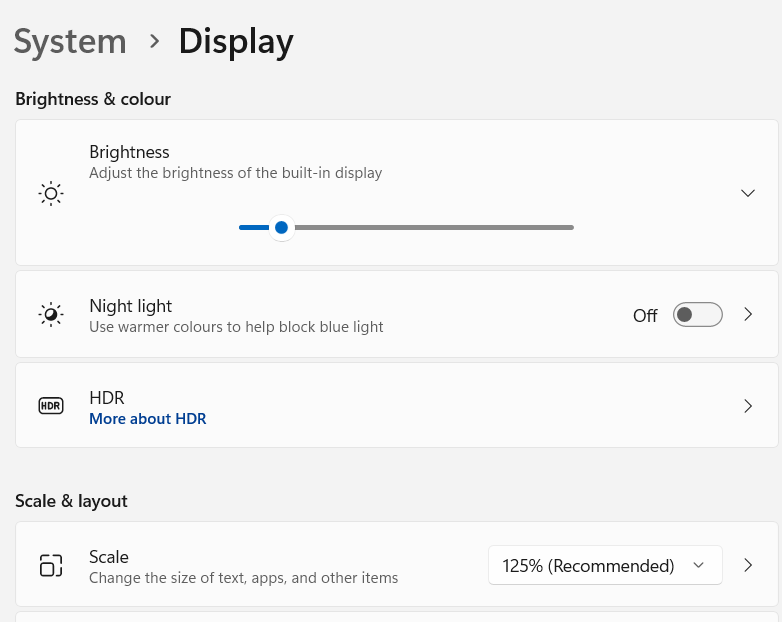Open HDR settings via right chevron
This screenshot has height=622, width=782.
click(748, 406)
